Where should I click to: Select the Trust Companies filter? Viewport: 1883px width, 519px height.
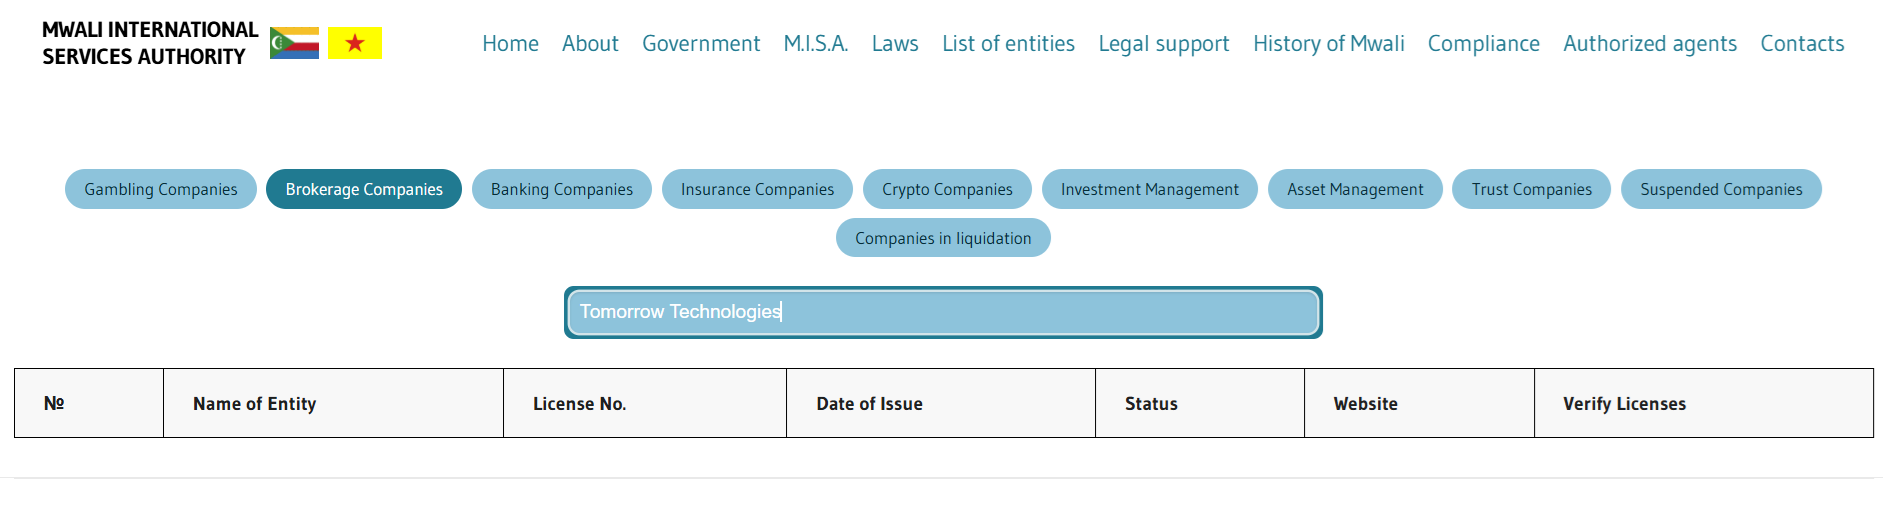click(1531, 189)
